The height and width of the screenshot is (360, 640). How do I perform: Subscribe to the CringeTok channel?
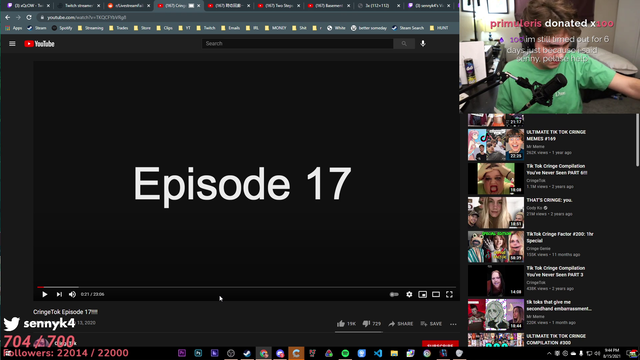pos(440,344)
